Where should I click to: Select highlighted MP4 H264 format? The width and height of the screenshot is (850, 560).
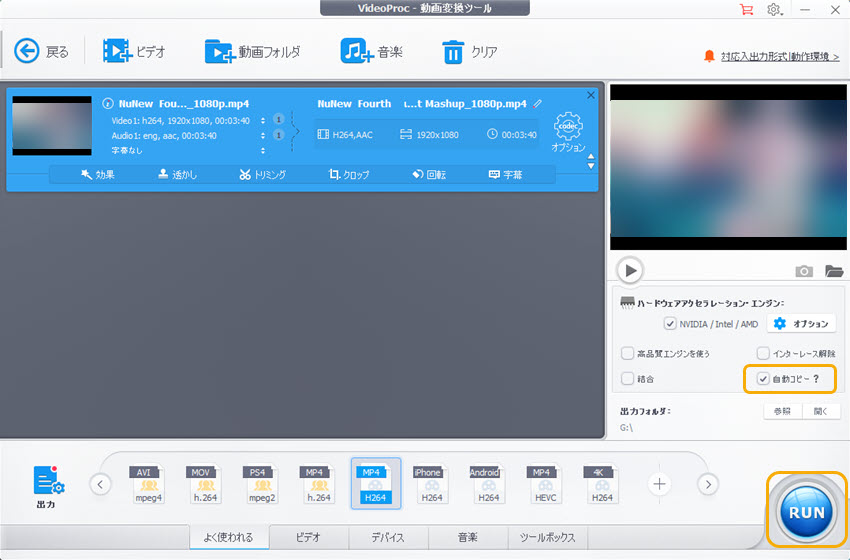coord(376,484)
